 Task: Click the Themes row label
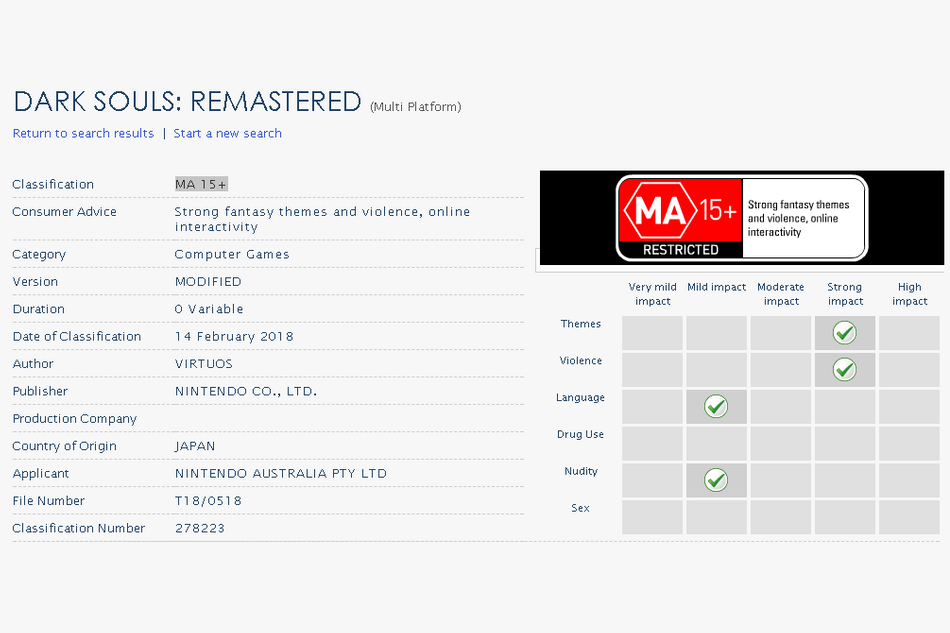[x=580, y=324]
